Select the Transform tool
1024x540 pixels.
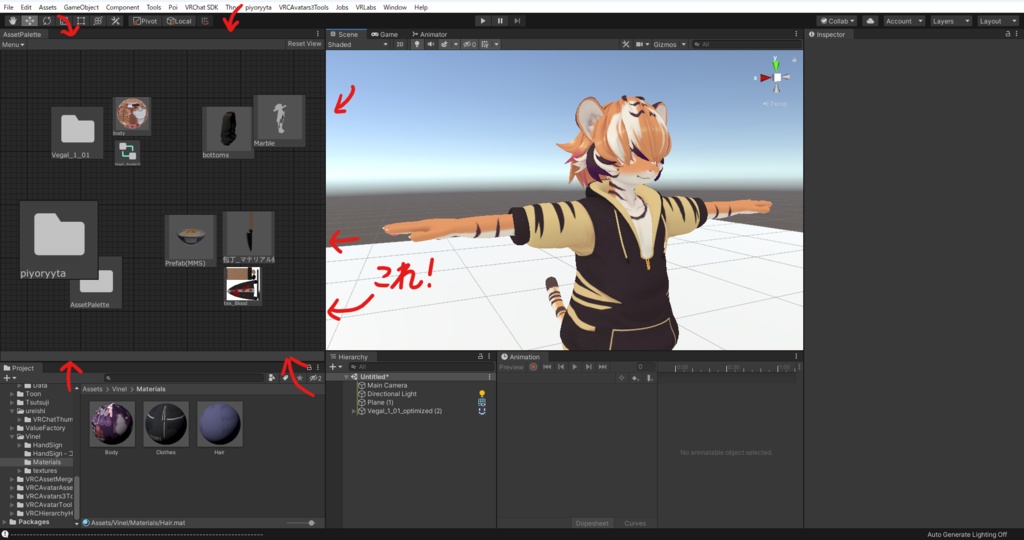click(x=98, y=21)
